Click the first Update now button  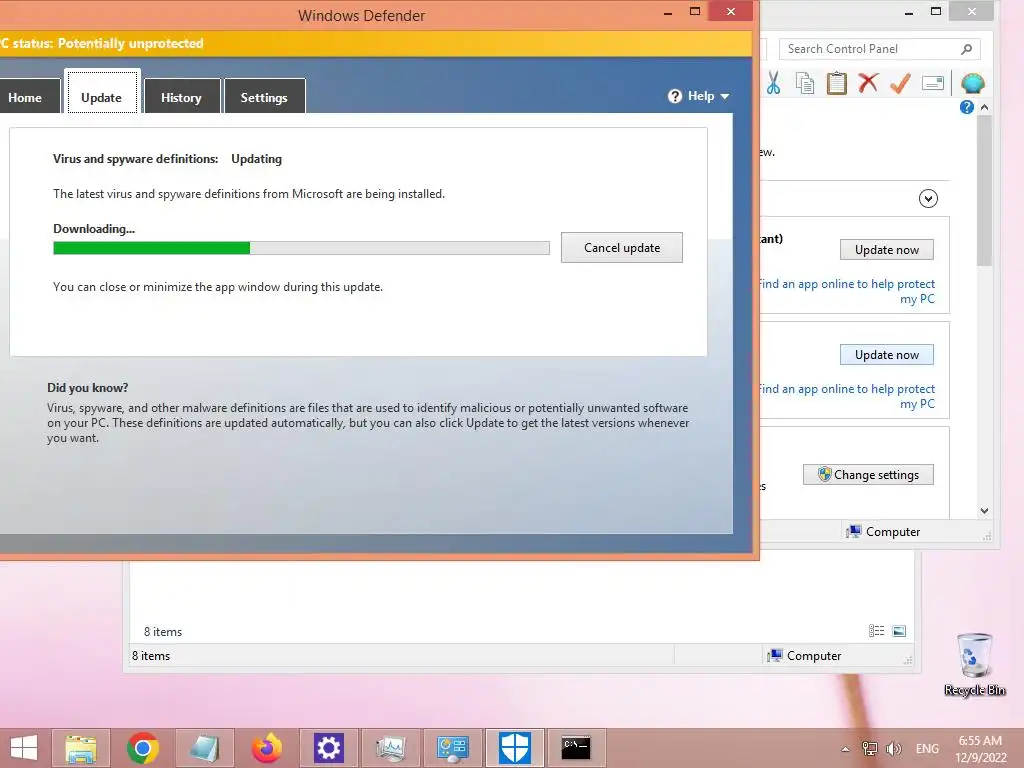pyautogui.click(x=886, y=249)
